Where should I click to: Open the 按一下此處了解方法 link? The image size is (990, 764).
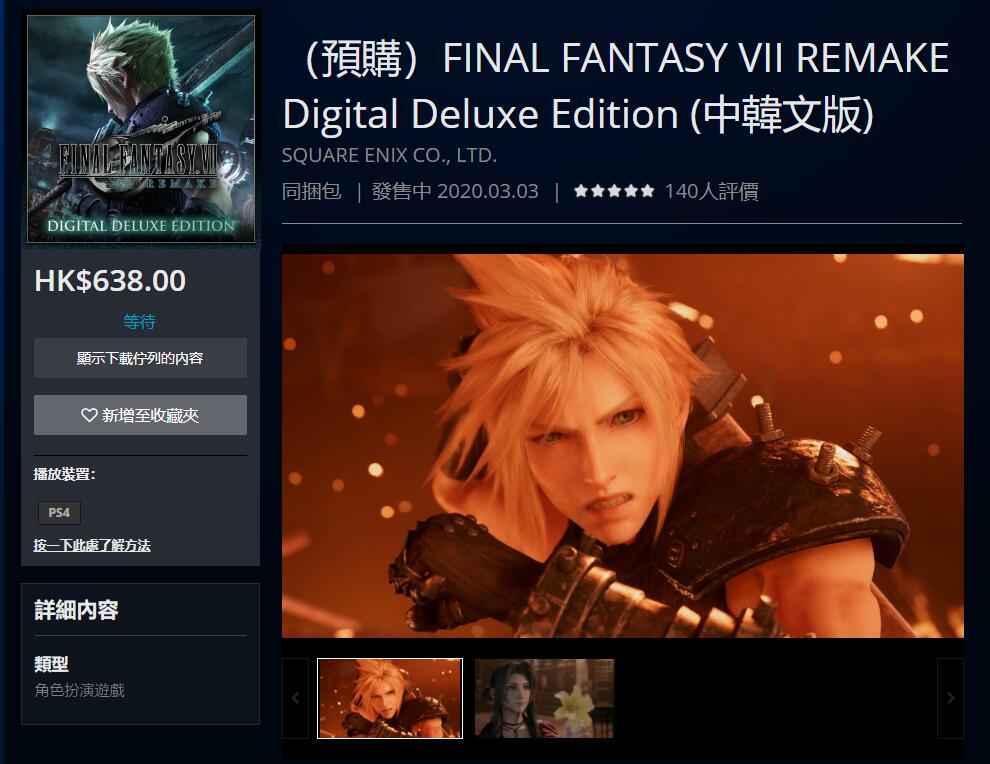coord(92,545)
